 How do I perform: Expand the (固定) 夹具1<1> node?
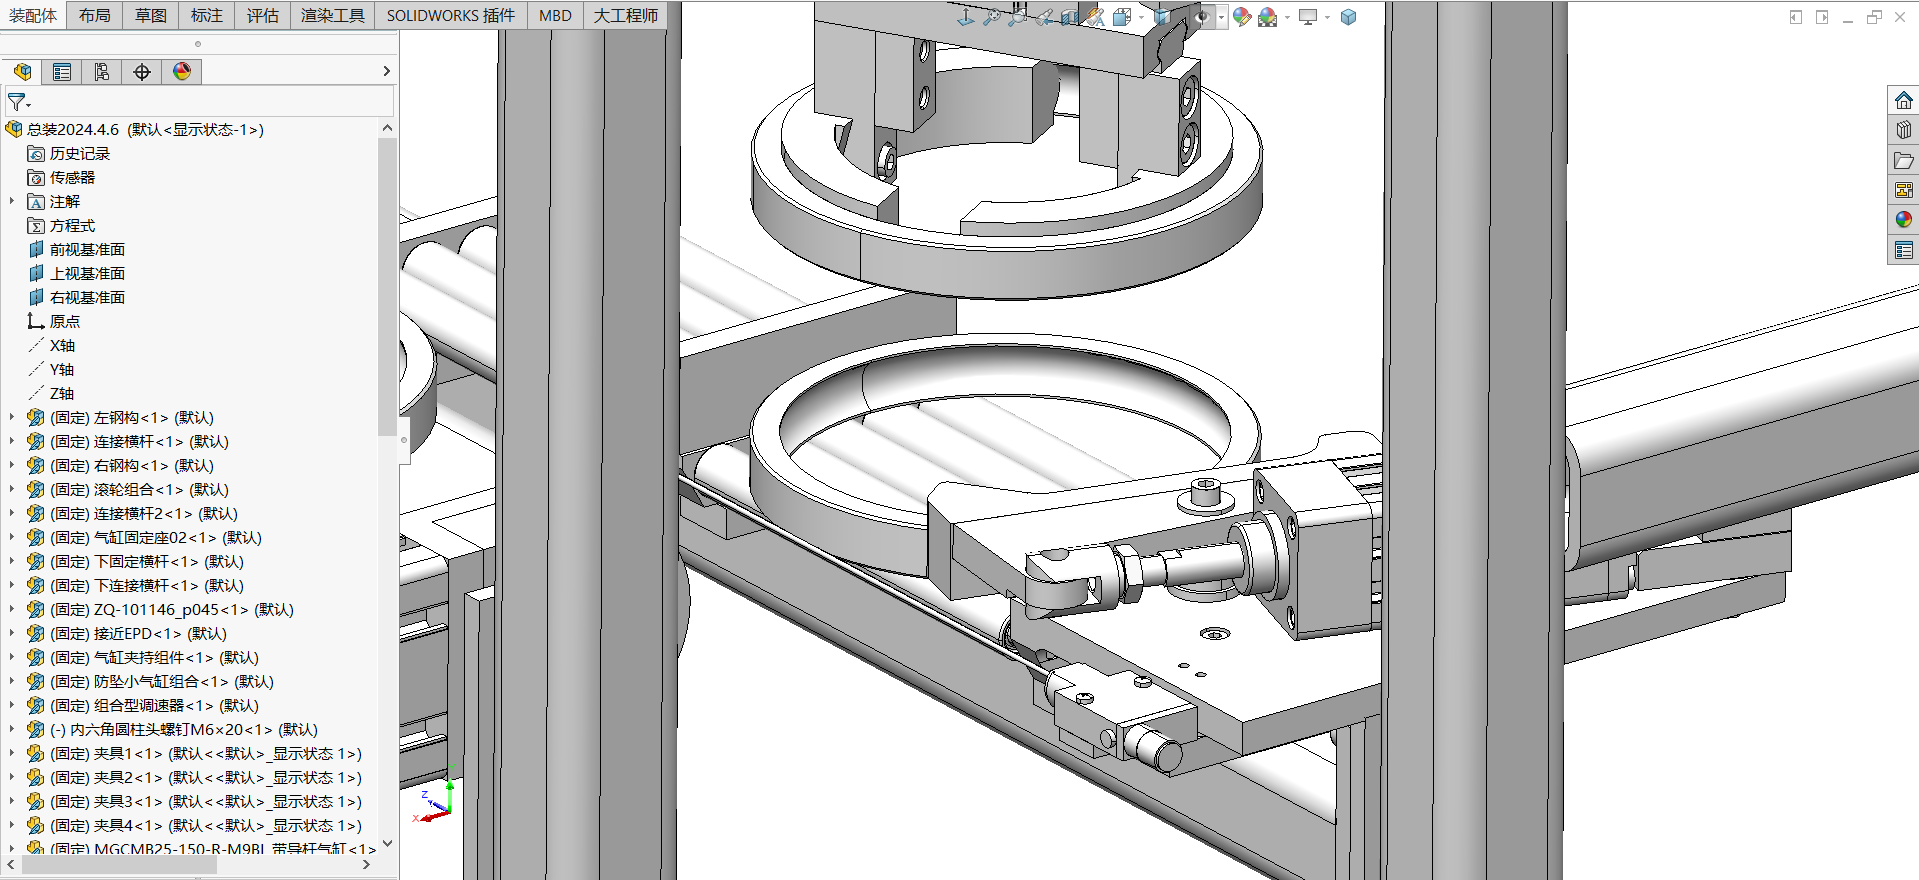(x=12, y=753)
